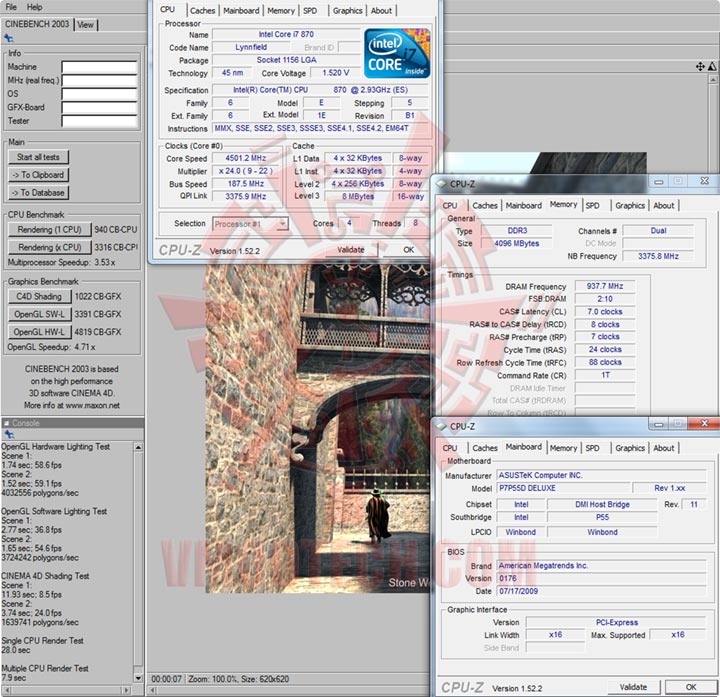Open the Mainboard tab in top CPU-Z window
Screen dimensions: 720x697
coord(241,11)
